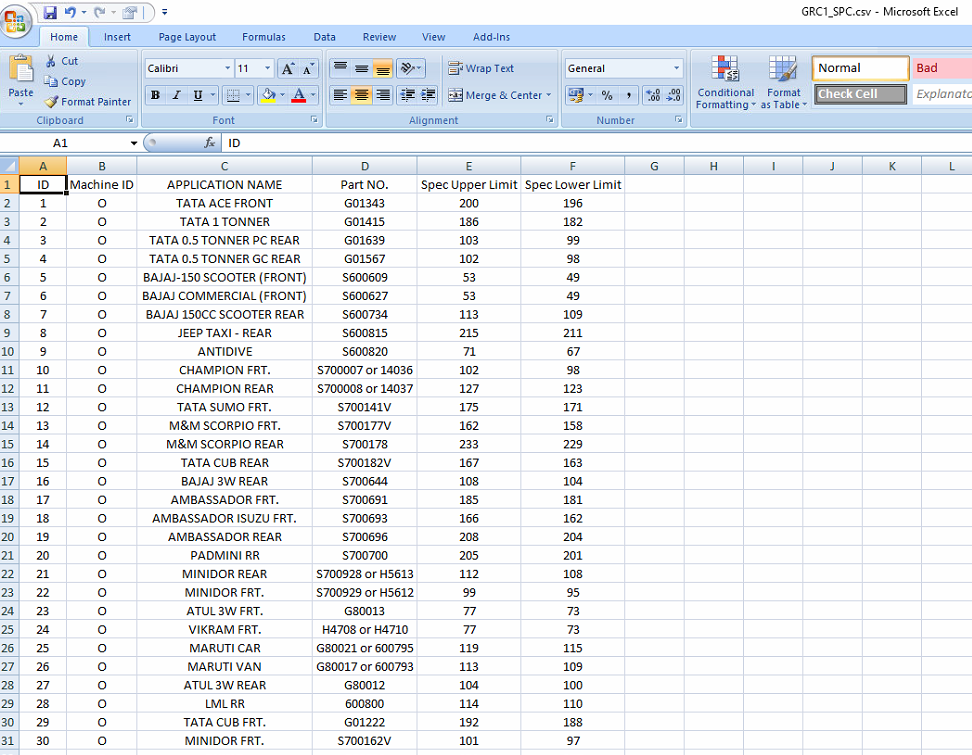
Task: Open the font name dropdown showing Calibri
Action: click(x=227, y=69)
